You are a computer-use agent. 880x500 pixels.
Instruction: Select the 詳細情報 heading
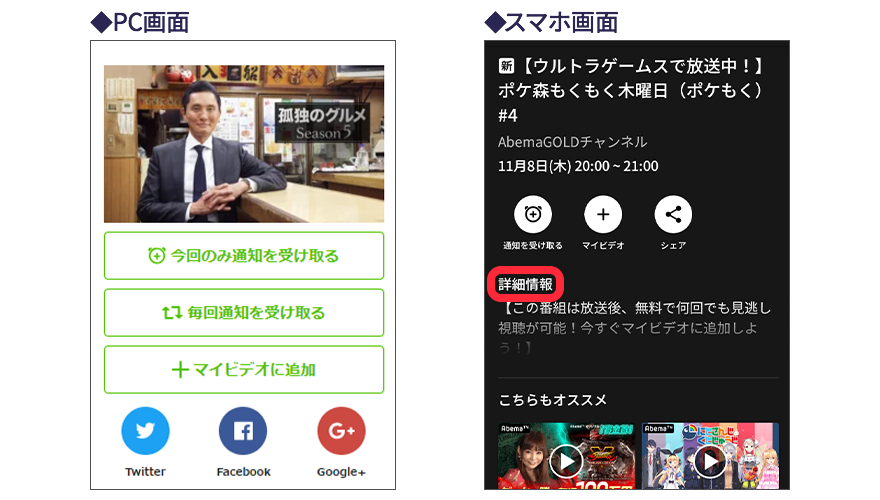pos(525,285)
